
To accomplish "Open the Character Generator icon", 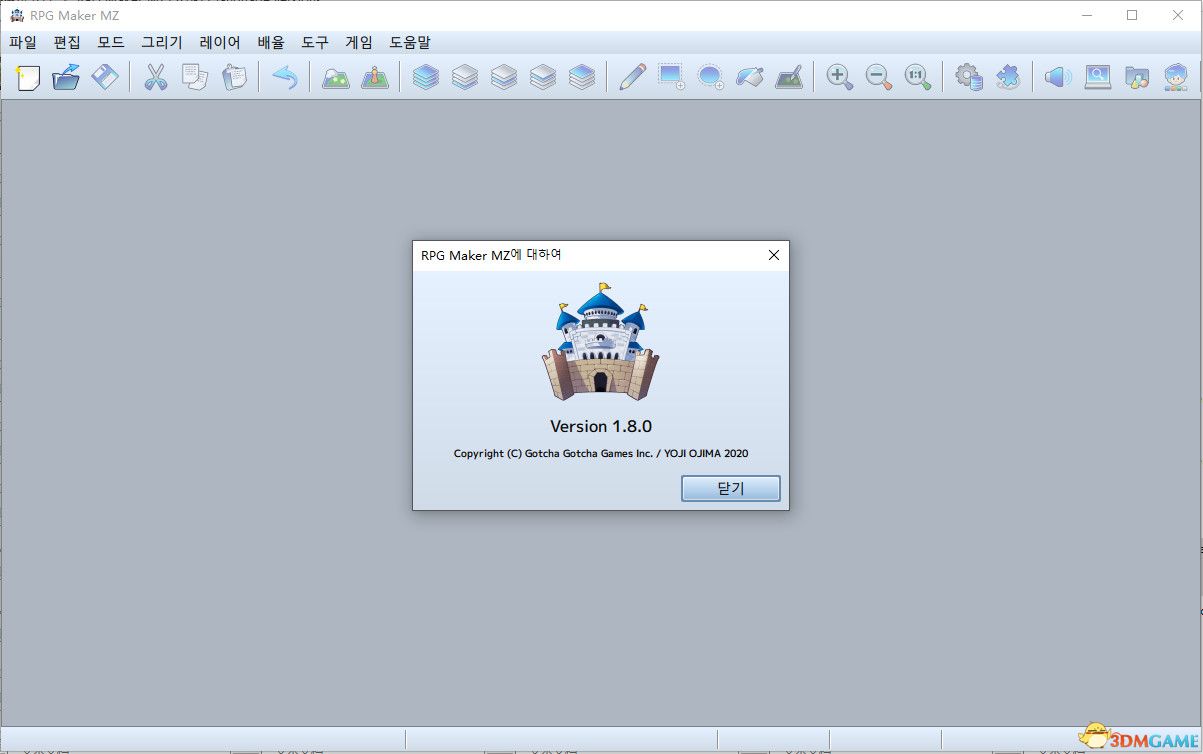I will point(1175,77).
